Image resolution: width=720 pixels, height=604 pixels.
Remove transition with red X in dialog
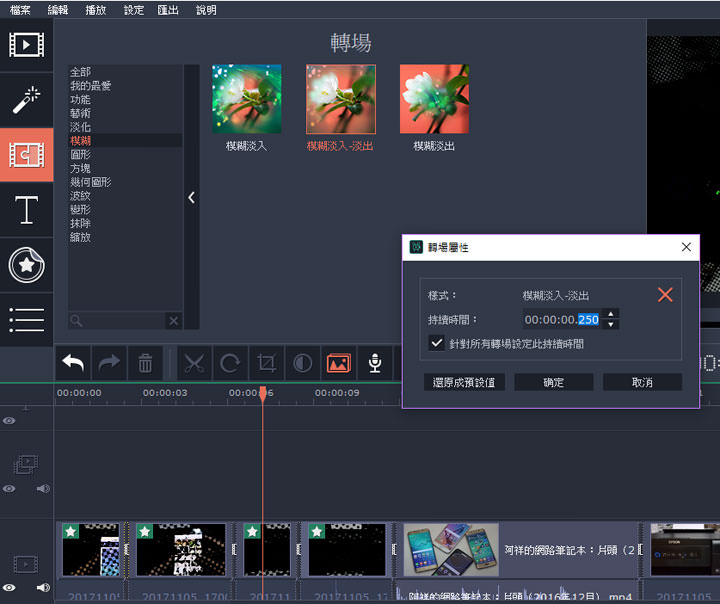click(665, 295)
